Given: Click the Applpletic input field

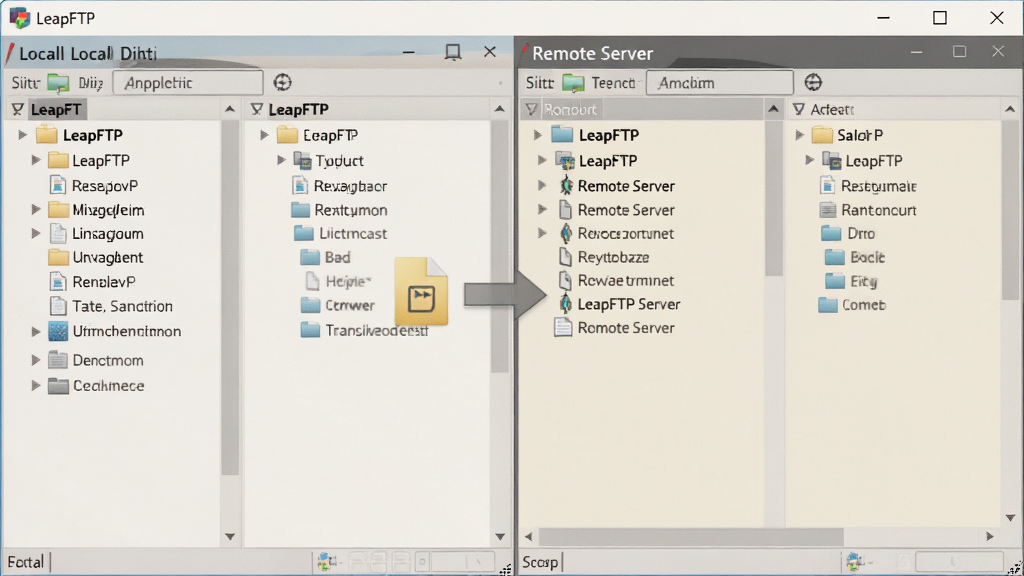Looking at the screenshot, I should coord(188,83).
